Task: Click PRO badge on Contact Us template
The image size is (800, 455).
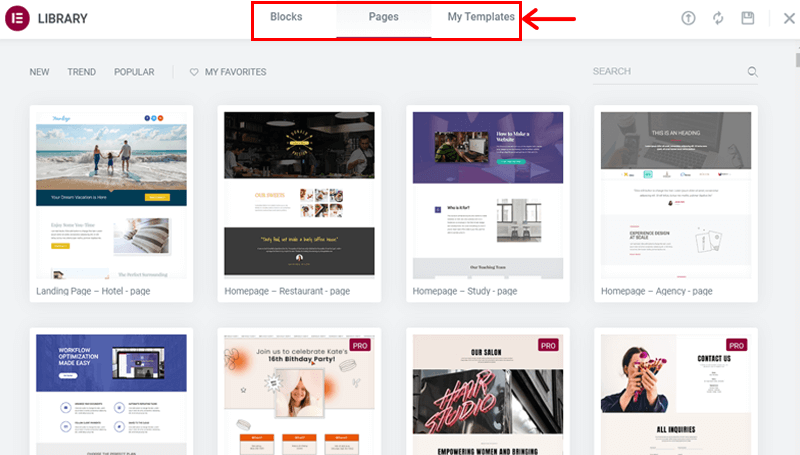Action: pos(736,345)
